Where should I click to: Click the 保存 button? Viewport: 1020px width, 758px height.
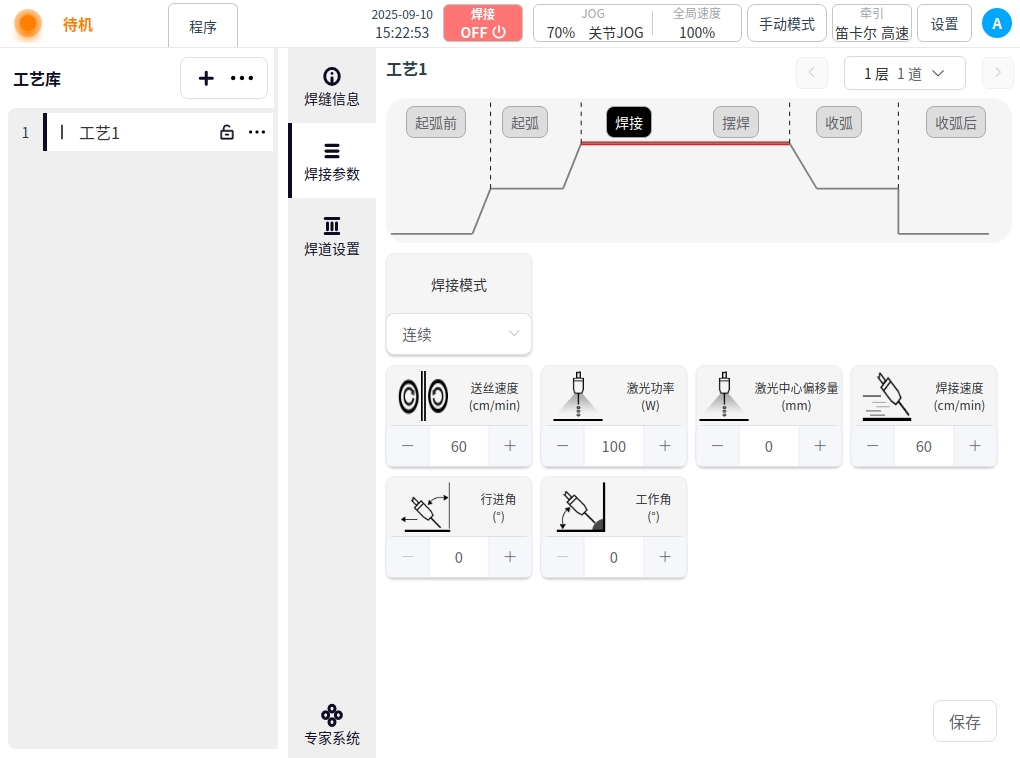(964, 721)
